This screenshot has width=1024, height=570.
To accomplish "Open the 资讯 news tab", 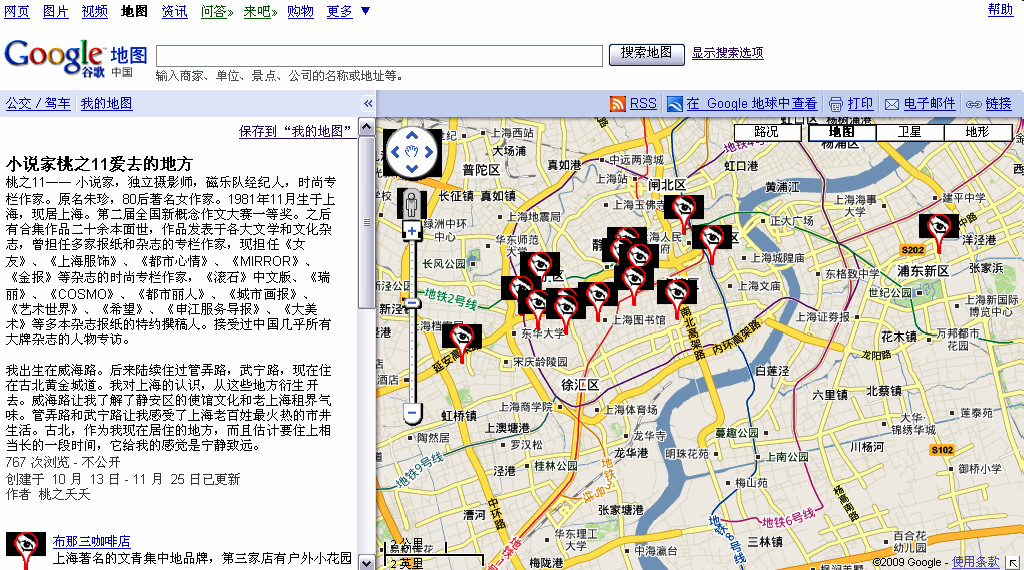I will coord(174,11).
